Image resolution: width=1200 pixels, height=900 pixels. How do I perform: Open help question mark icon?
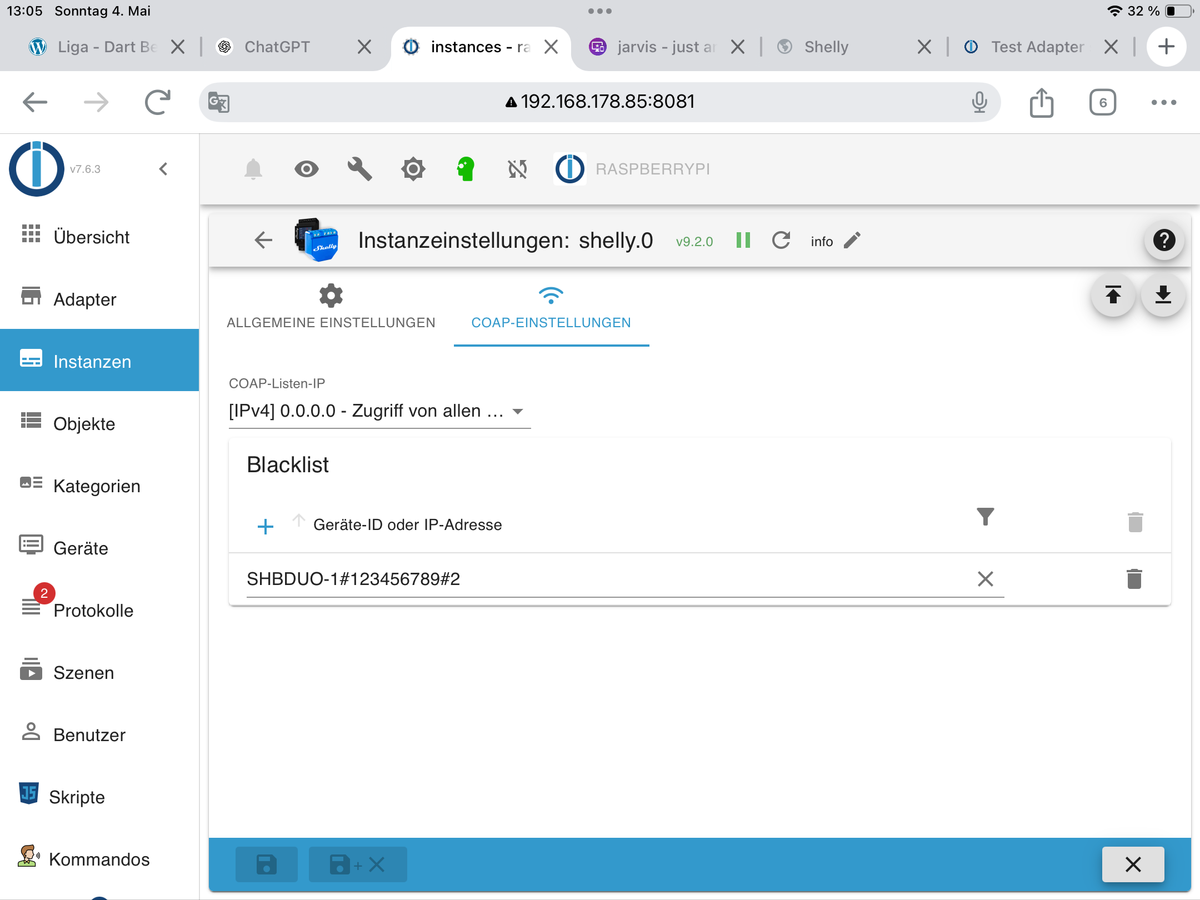coord(1163,240)
